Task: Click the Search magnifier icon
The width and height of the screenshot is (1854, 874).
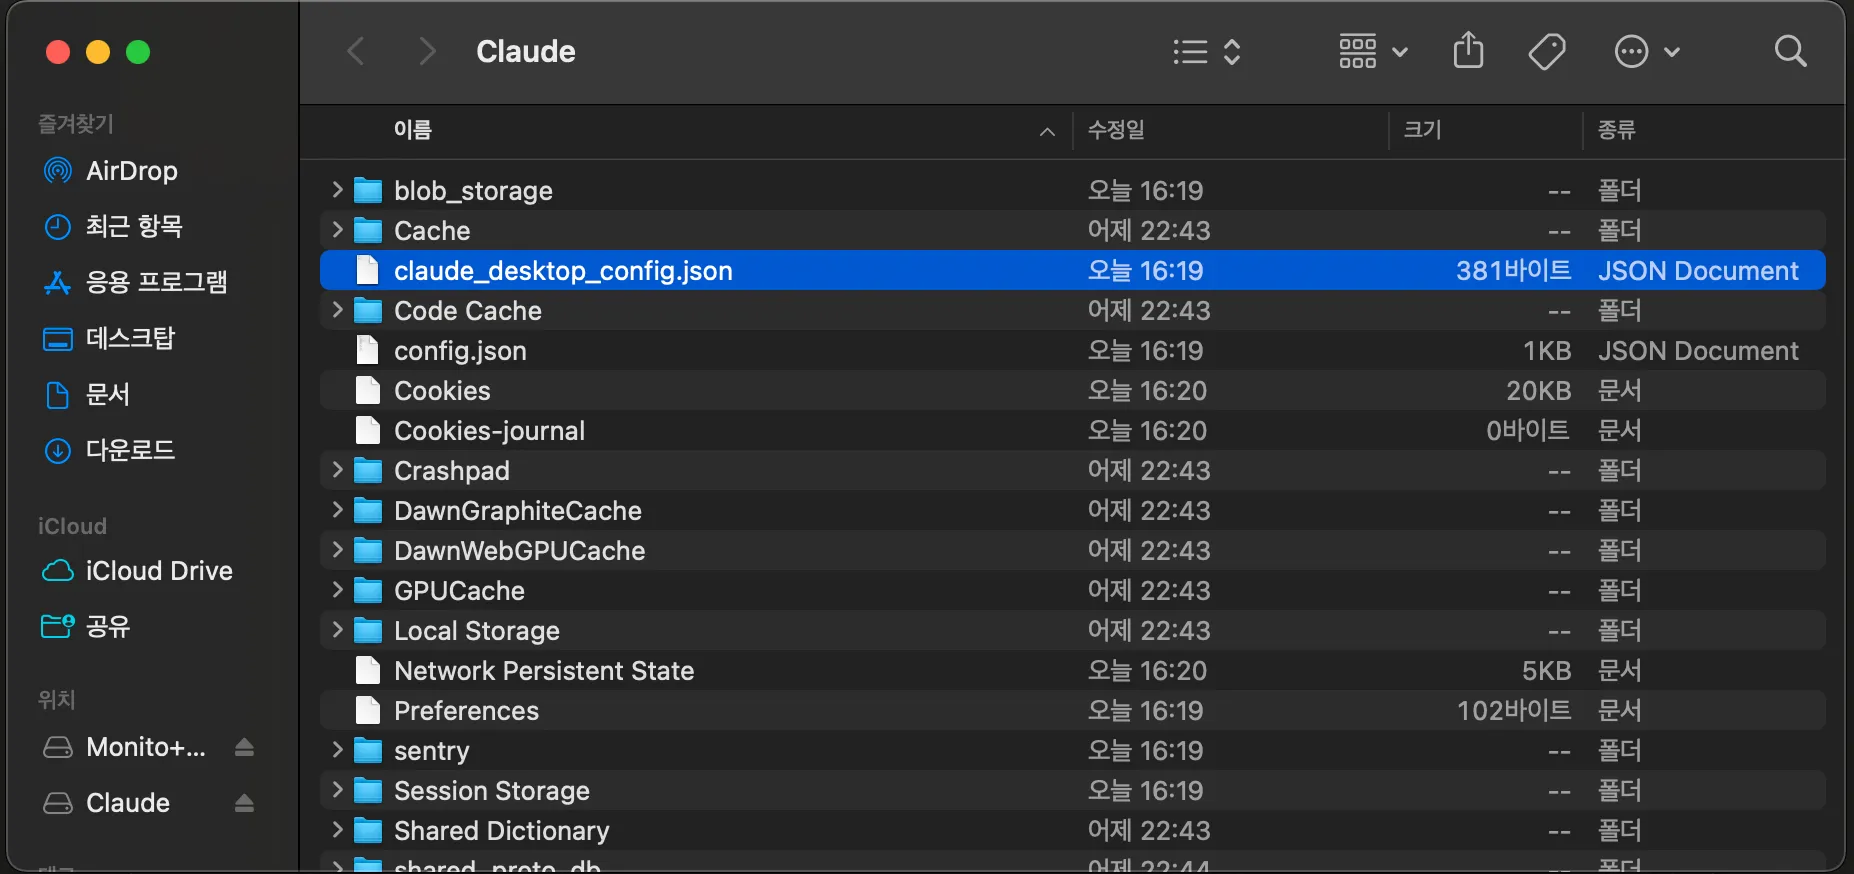Action: tap(1790, 51)
